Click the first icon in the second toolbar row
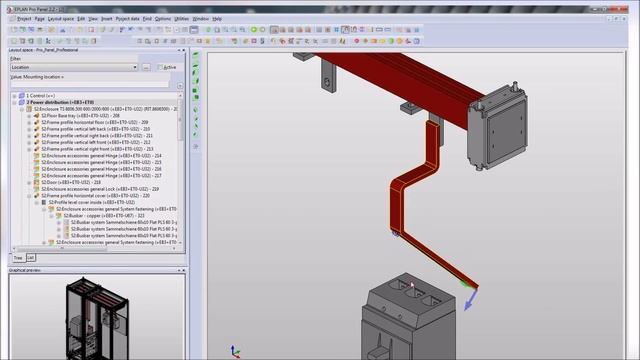Screen dimensions: 640x360 (13, 41)
